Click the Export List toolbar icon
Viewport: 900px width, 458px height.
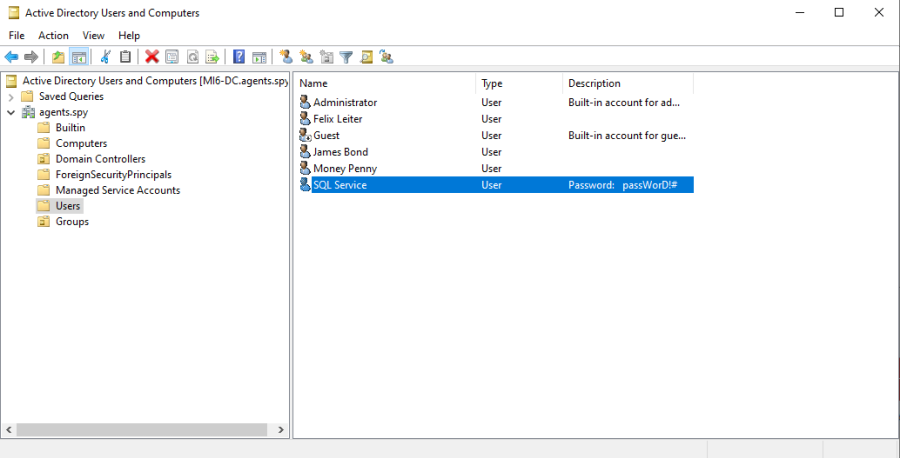pos(212,57)
